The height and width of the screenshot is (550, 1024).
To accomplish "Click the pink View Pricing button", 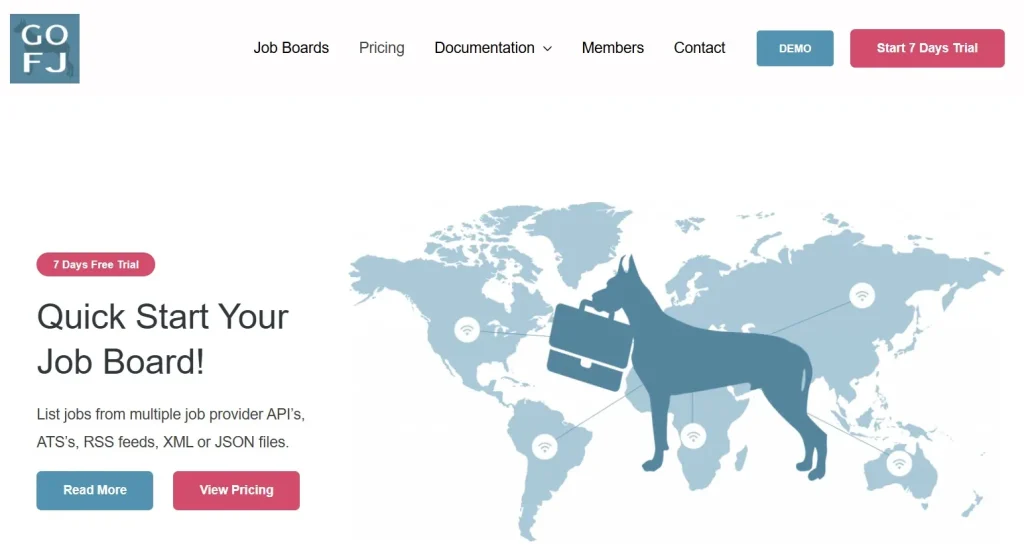I will (x=236, y=490).
